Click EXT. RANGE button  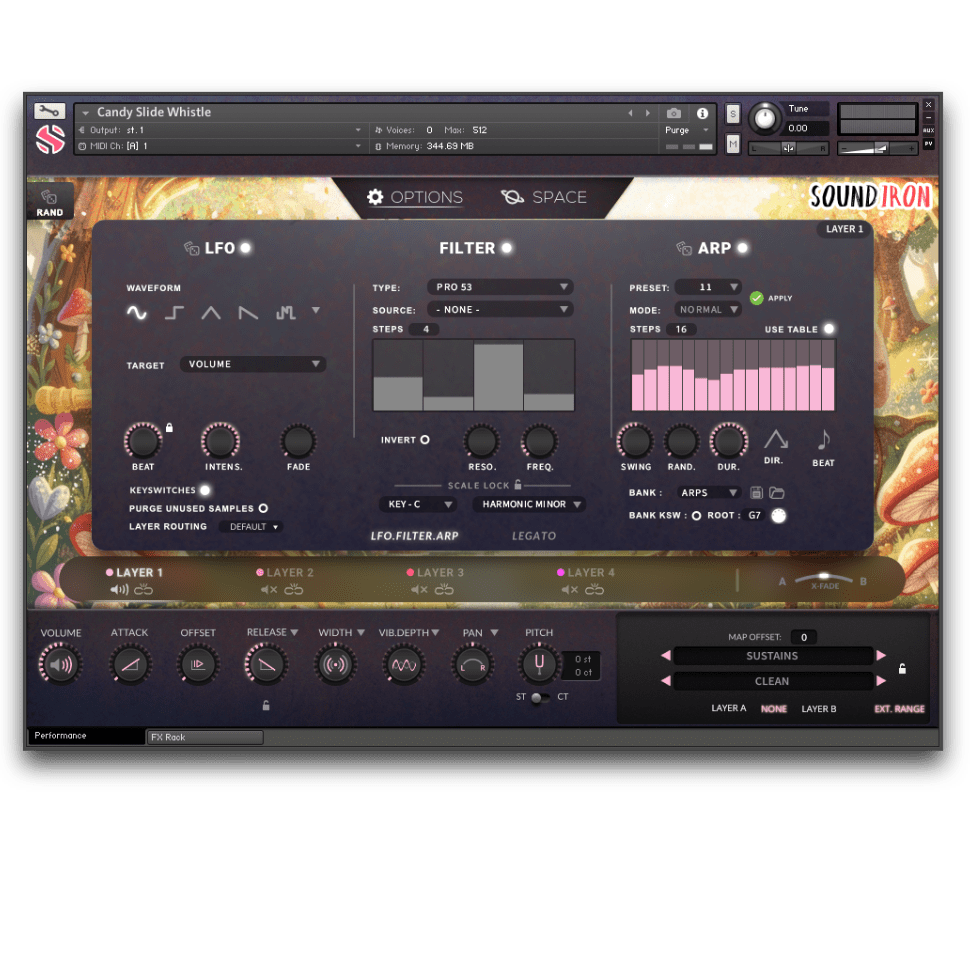click(x=899, y=709)
